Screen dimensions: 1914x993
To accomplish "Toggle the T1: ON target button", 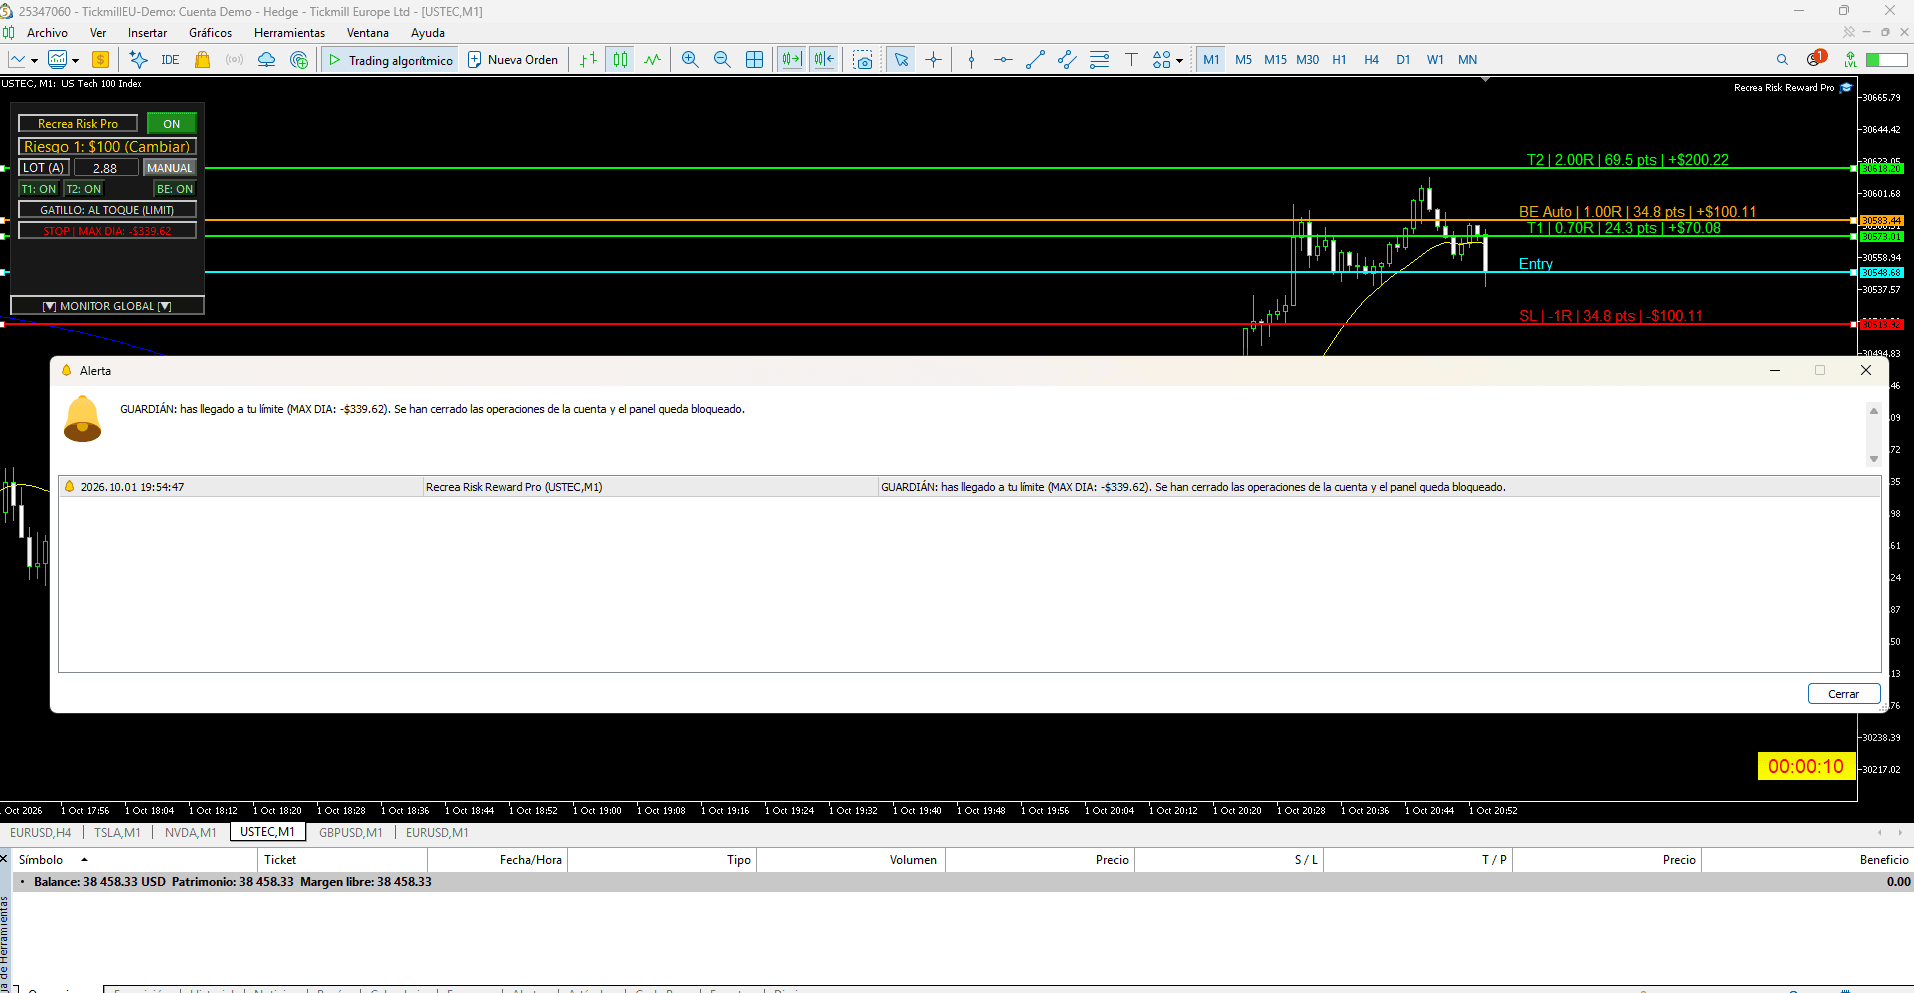I will point(39,189).
